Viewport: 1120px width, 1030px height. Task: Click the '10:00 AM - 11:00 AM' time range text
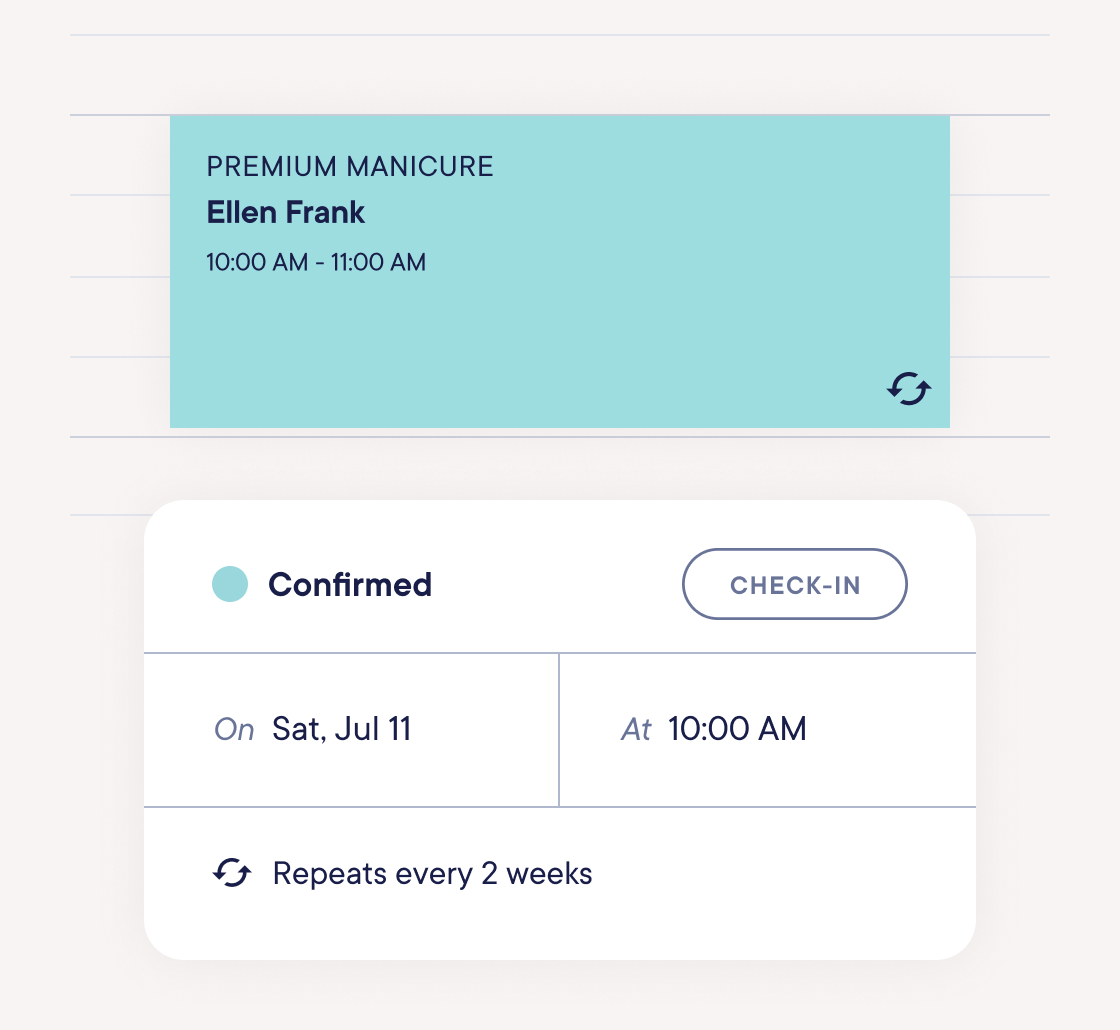(316, 262)
